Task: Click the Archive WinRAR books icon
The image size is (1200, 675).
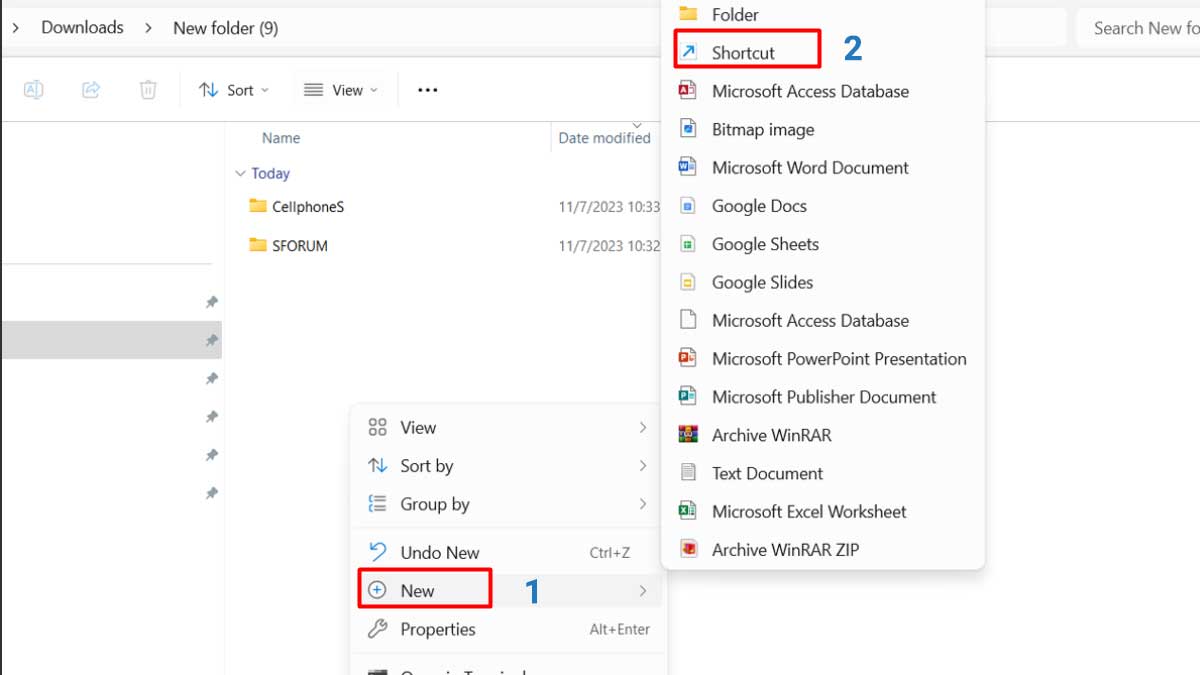Action: (687, 434)
